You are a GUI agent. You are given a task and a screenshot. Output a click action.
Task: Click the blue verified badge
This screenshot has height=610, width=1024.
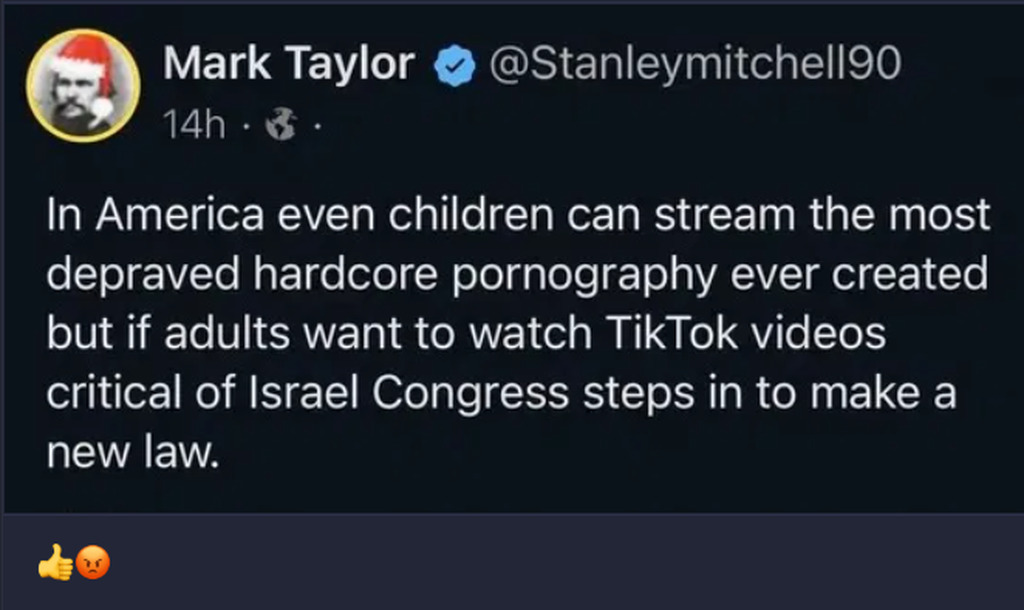click(x=454, y=67)
